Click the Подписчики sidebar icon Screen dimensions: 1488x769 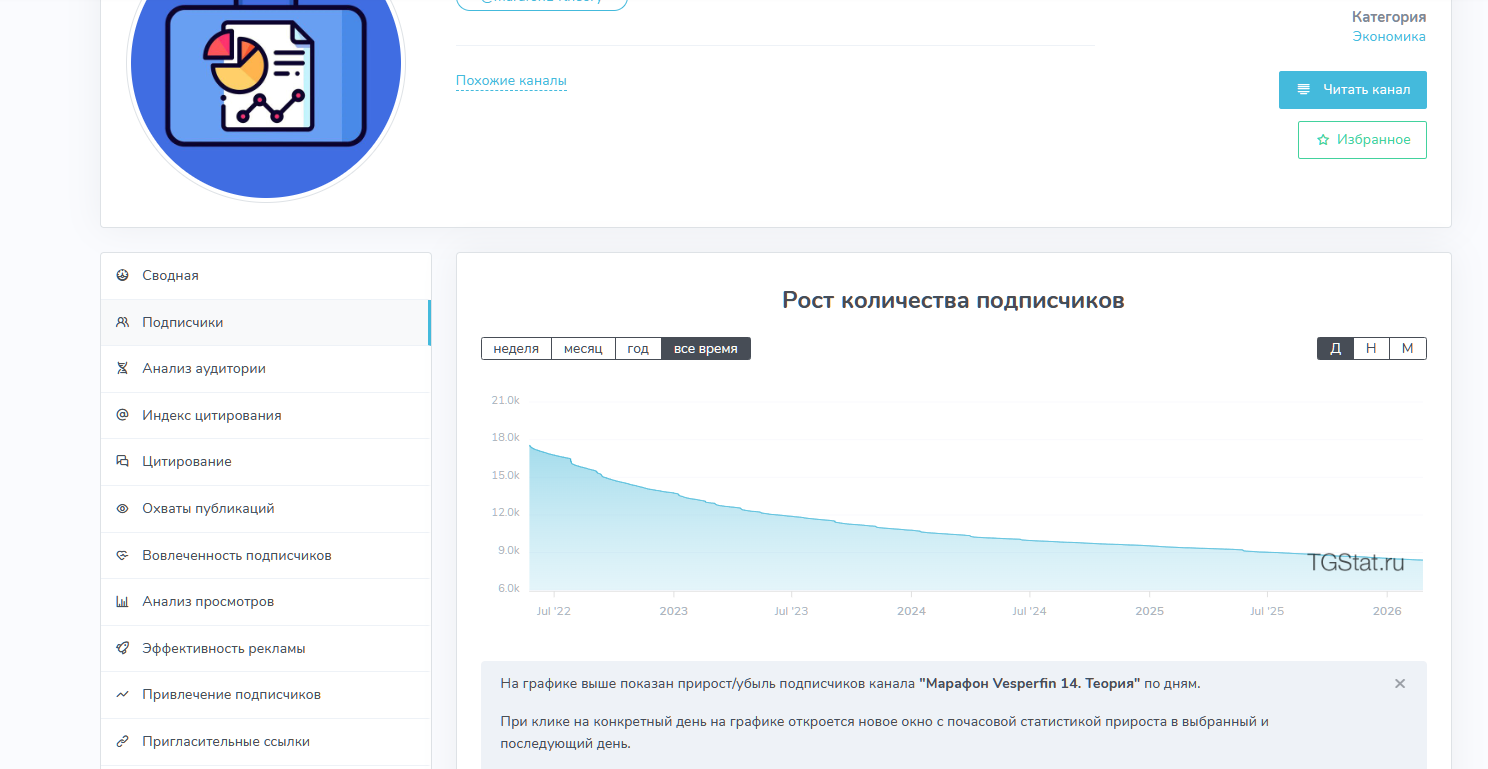(122, 321)
